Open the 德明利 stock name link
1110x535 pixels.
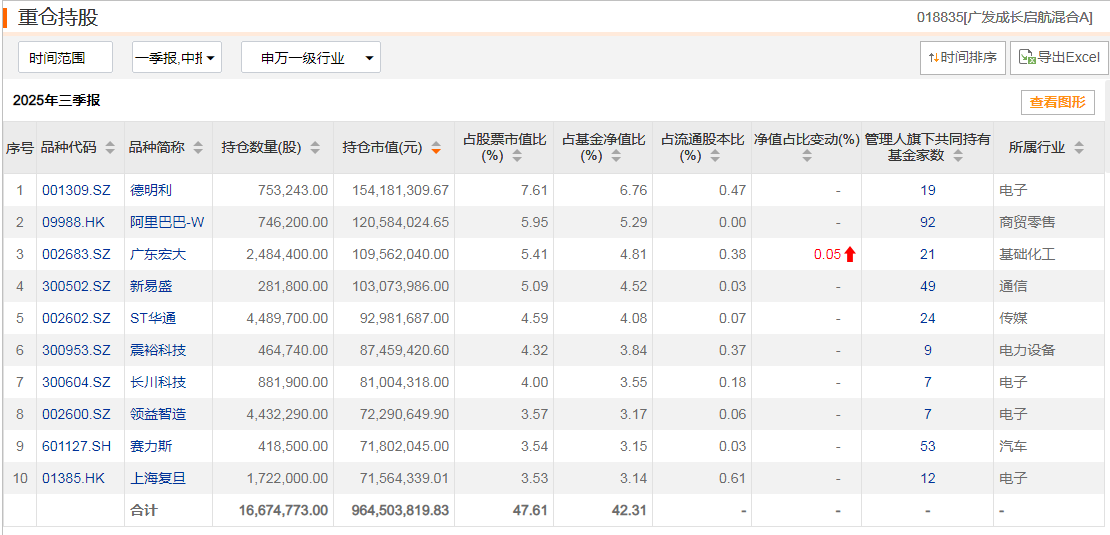(x=151, y=190)
